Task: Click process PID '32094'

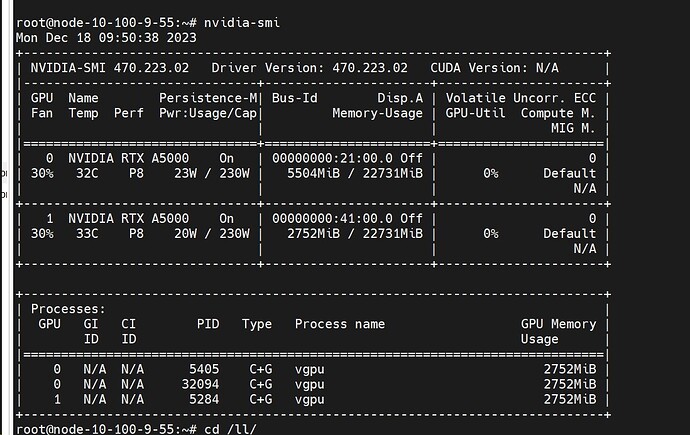Action: [x=201, y=384]
